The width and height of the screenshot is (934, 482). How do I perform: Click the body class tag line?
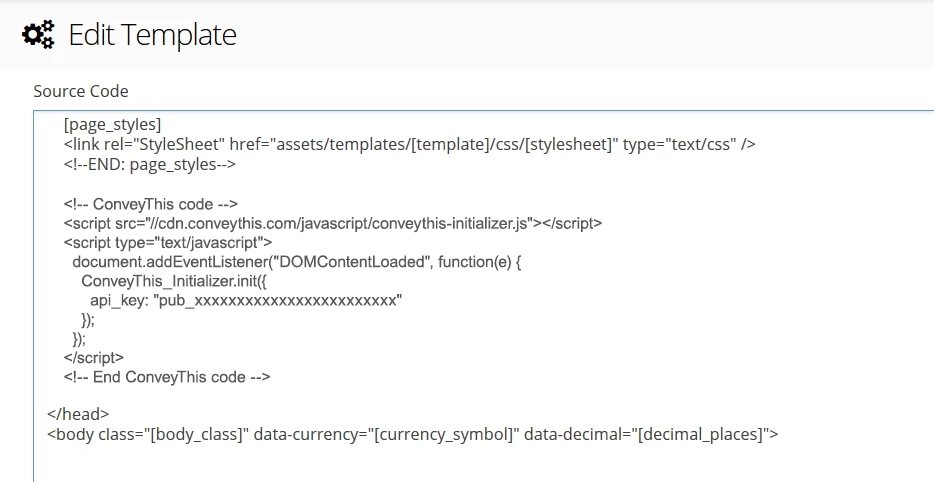[x=412, y=434]
